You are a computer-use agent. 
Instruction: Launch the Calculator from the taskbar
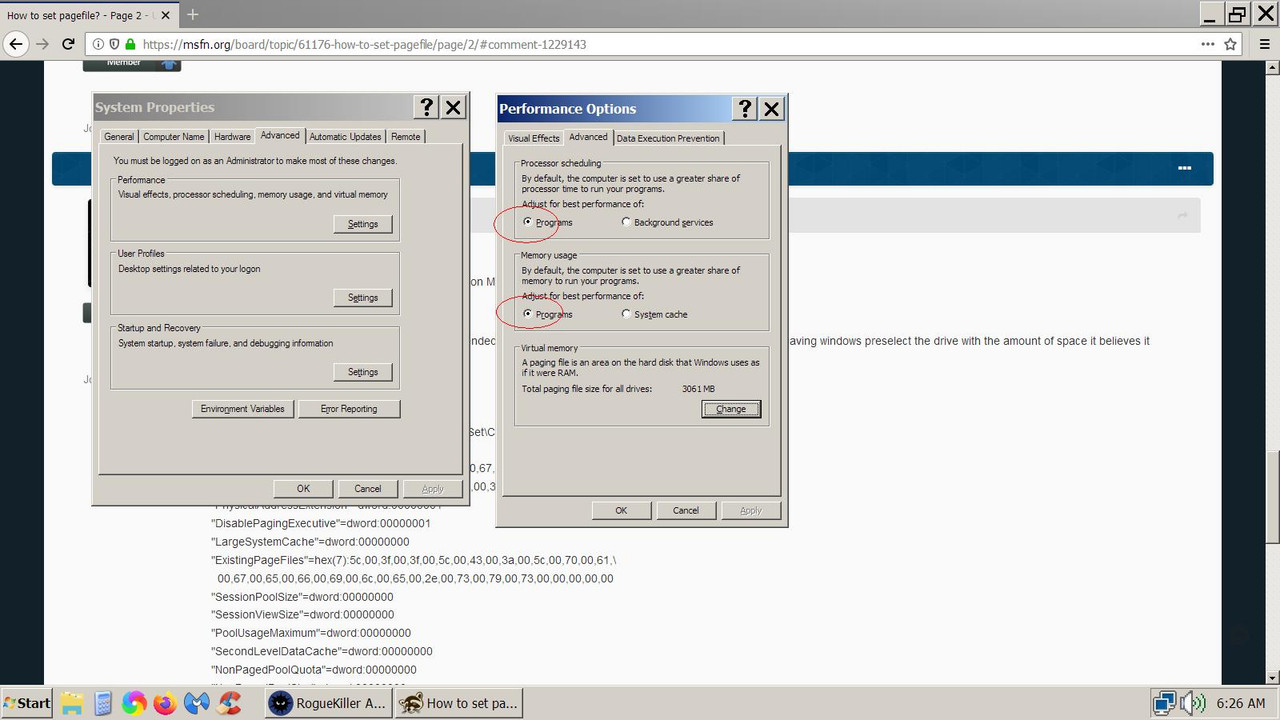pyautogui.click(x=102, y=703)
